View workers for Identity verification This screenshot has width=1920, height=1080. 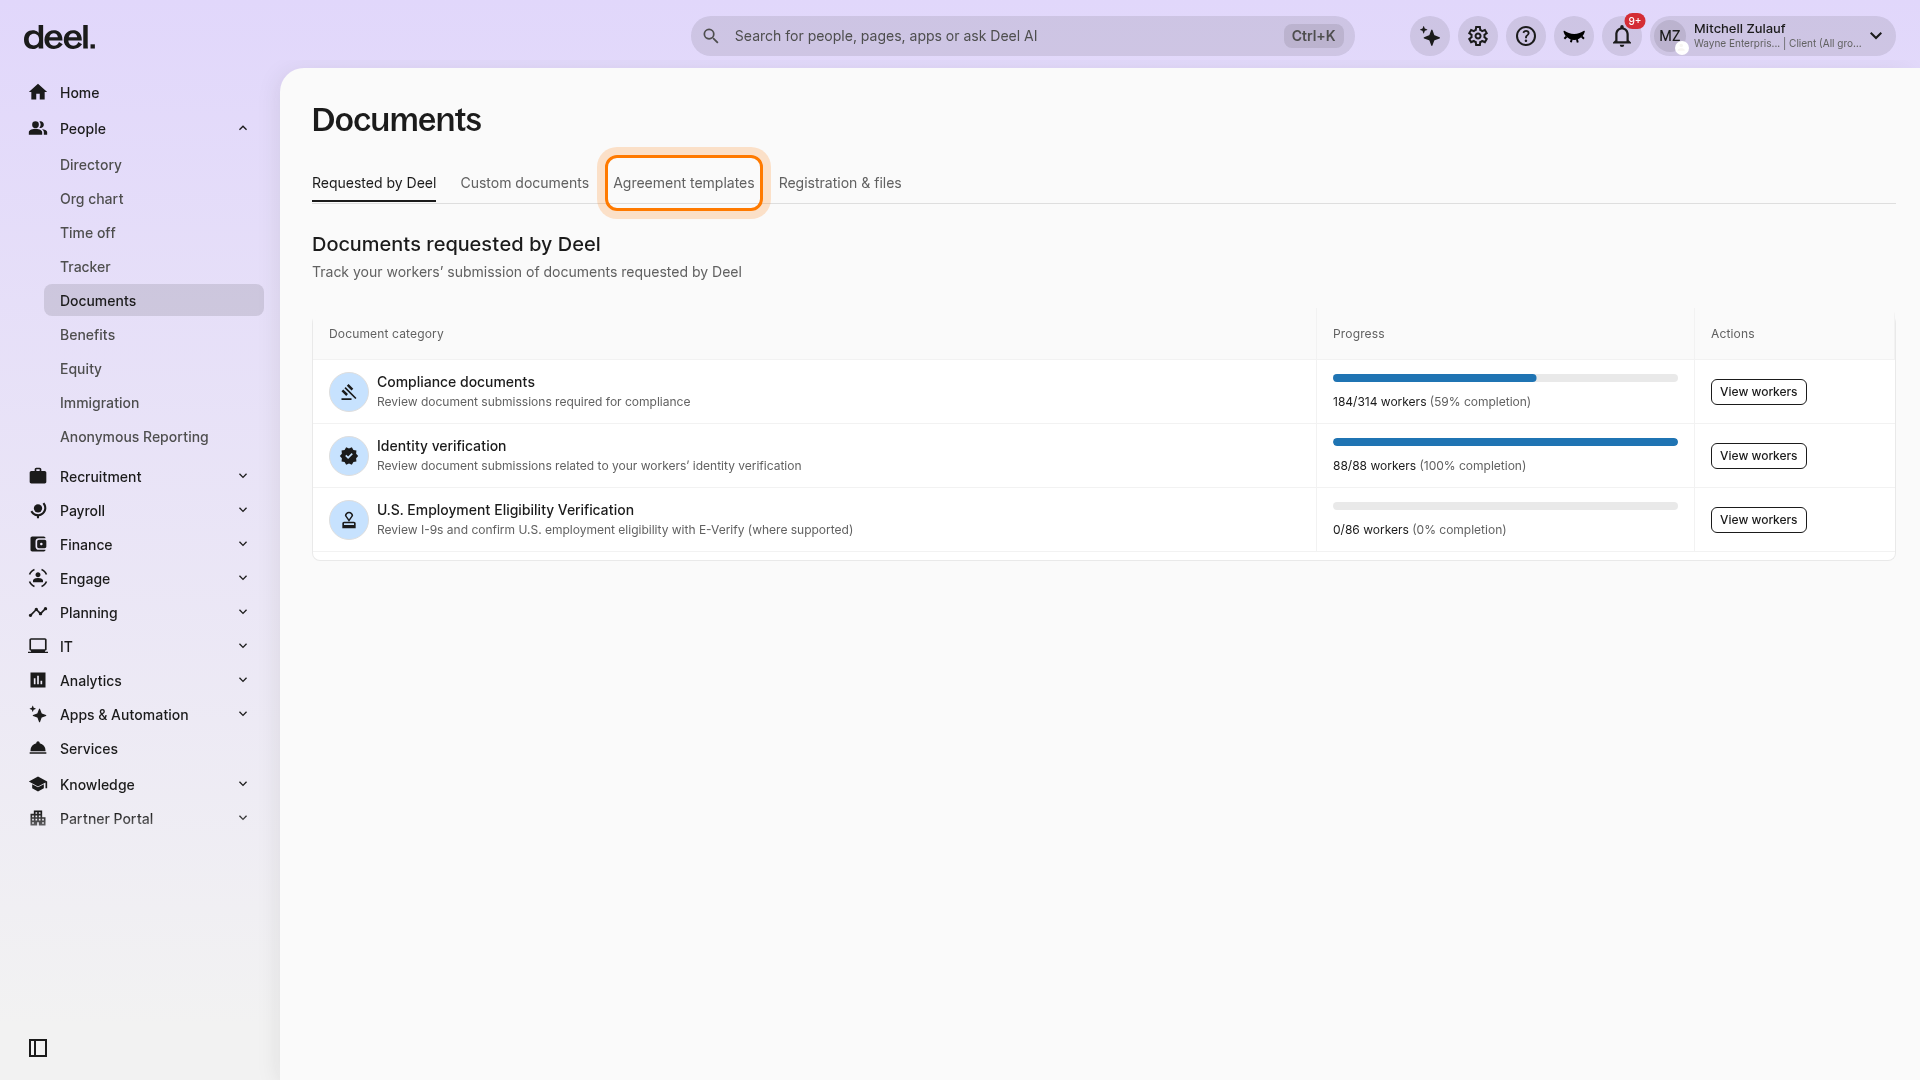tap(1758, 456)
